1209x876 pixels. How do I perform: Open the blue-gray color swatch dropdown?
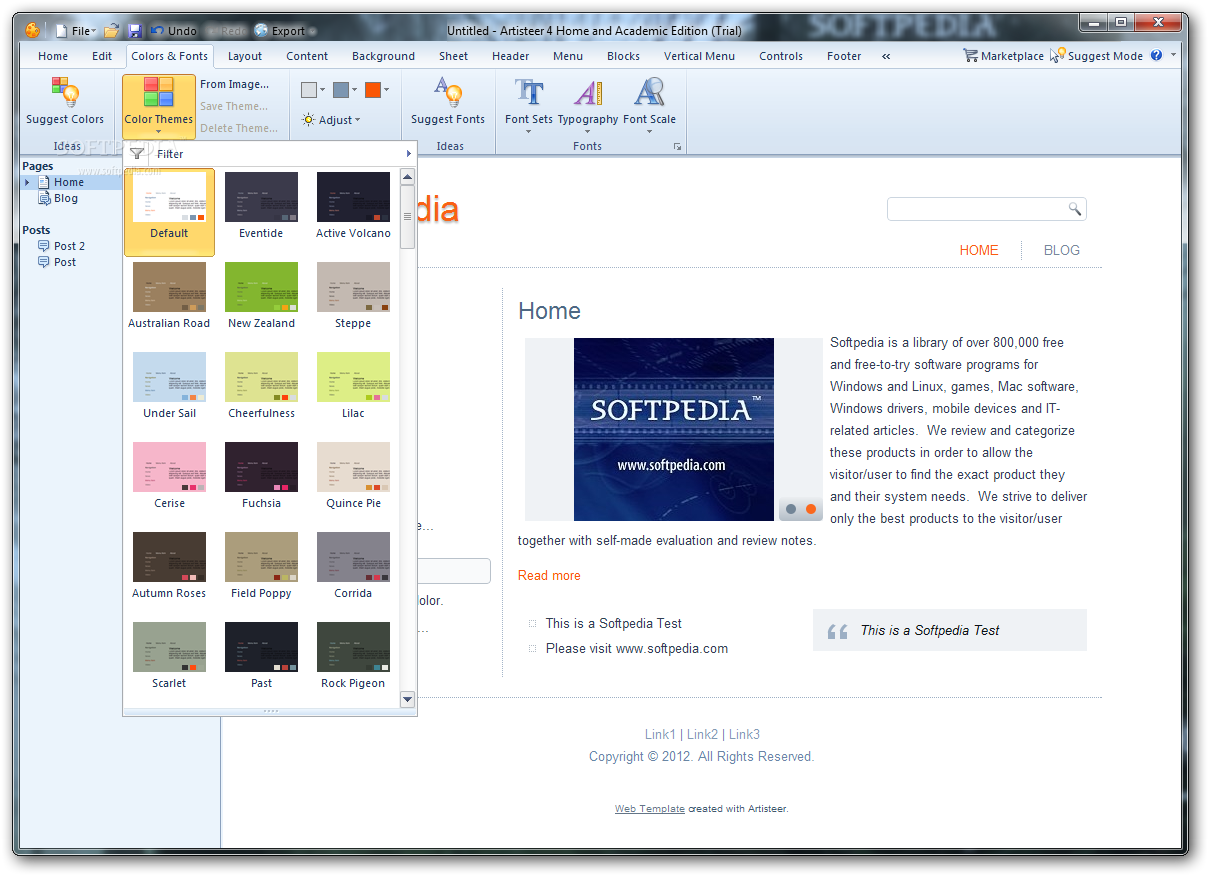coord(345,90)
